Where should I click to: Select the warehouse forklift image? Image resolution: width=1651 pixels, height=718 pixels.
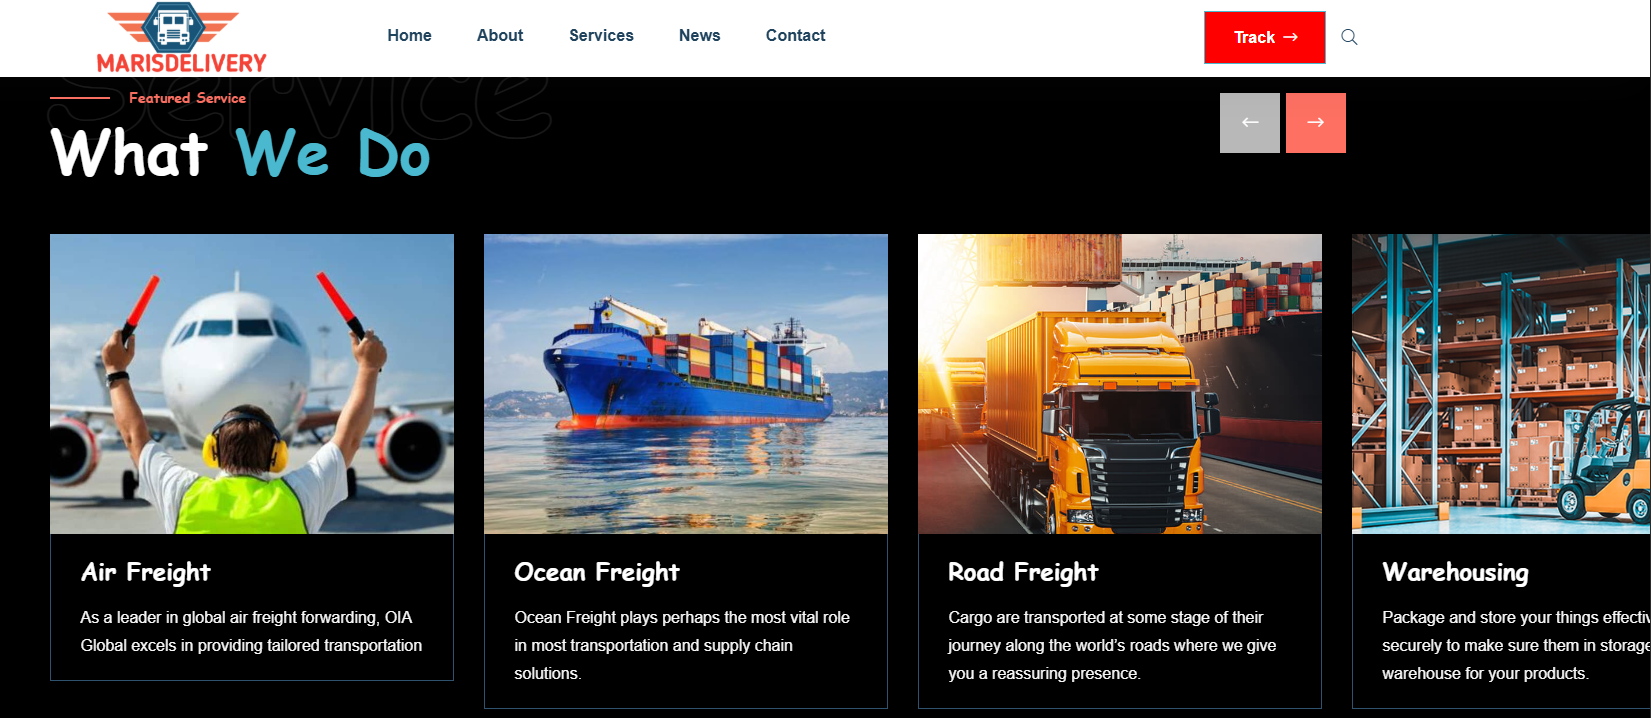pos(1501,384)
